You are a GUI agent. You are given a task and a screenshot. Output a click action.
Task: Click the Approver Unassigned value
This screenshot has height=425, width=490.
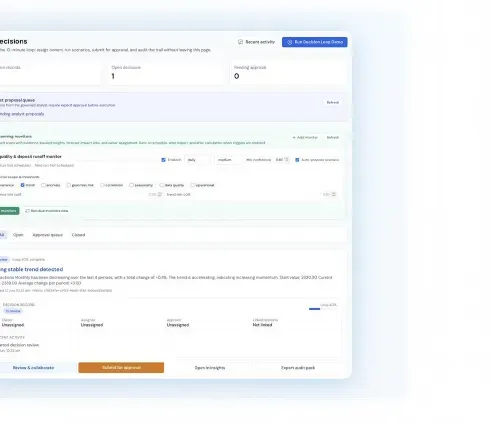(178, 325)
